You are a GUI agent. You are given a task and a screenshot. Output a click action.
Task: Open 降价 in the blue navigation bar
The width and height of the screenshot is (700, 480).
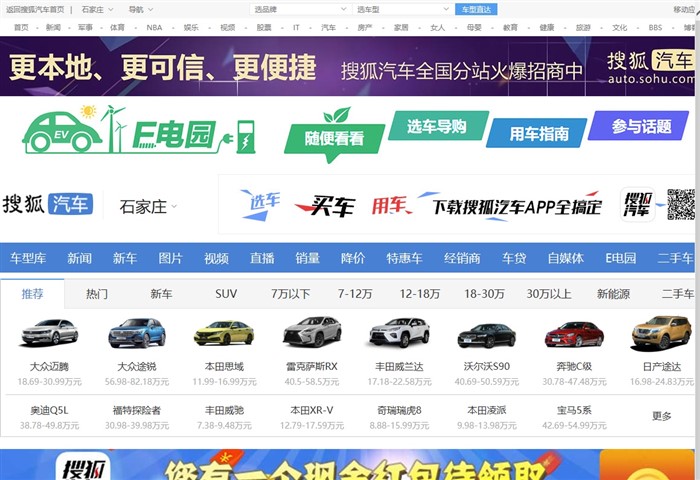[x=353, y=258]
